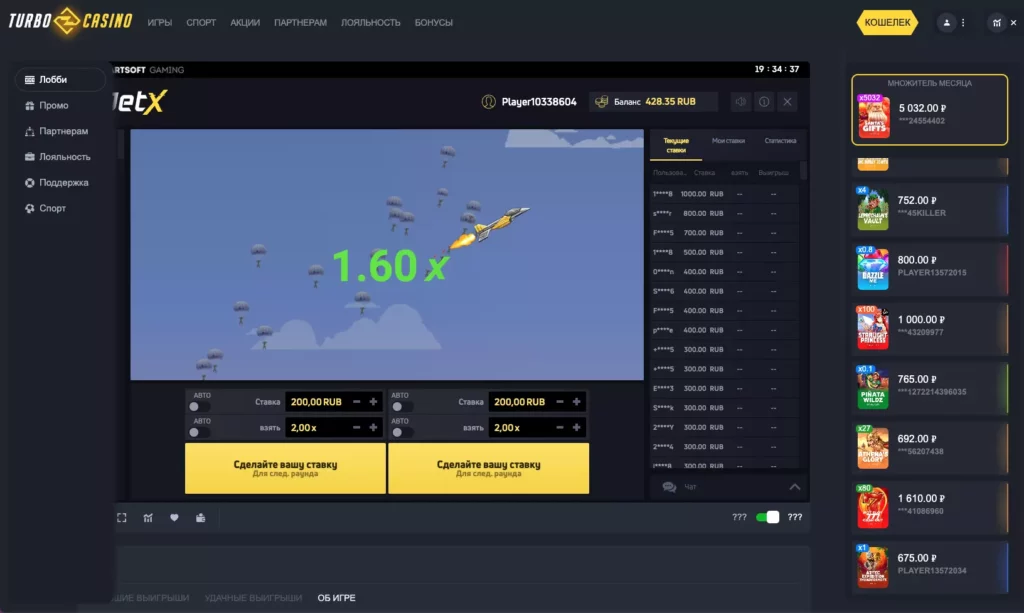The image size is (1024, 613).
Task: Click the heart favorite icon
Action: (x=174, y=517)
